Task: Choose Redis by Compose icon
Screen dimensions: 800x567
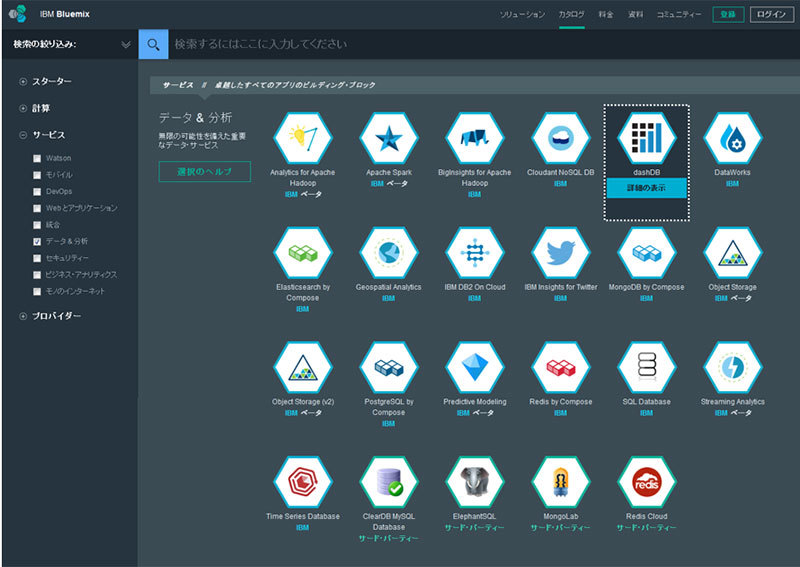Action: (561, 367)
